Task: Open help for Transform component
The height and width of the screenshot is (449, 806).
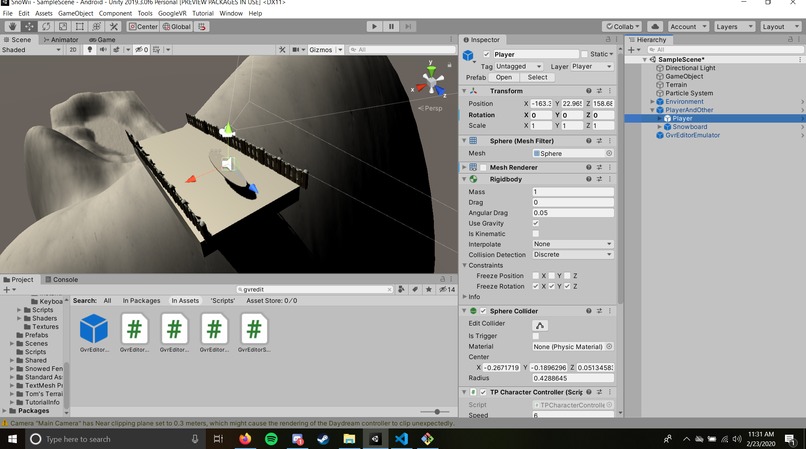Action: pyautogui.click(x=589, y=91)
